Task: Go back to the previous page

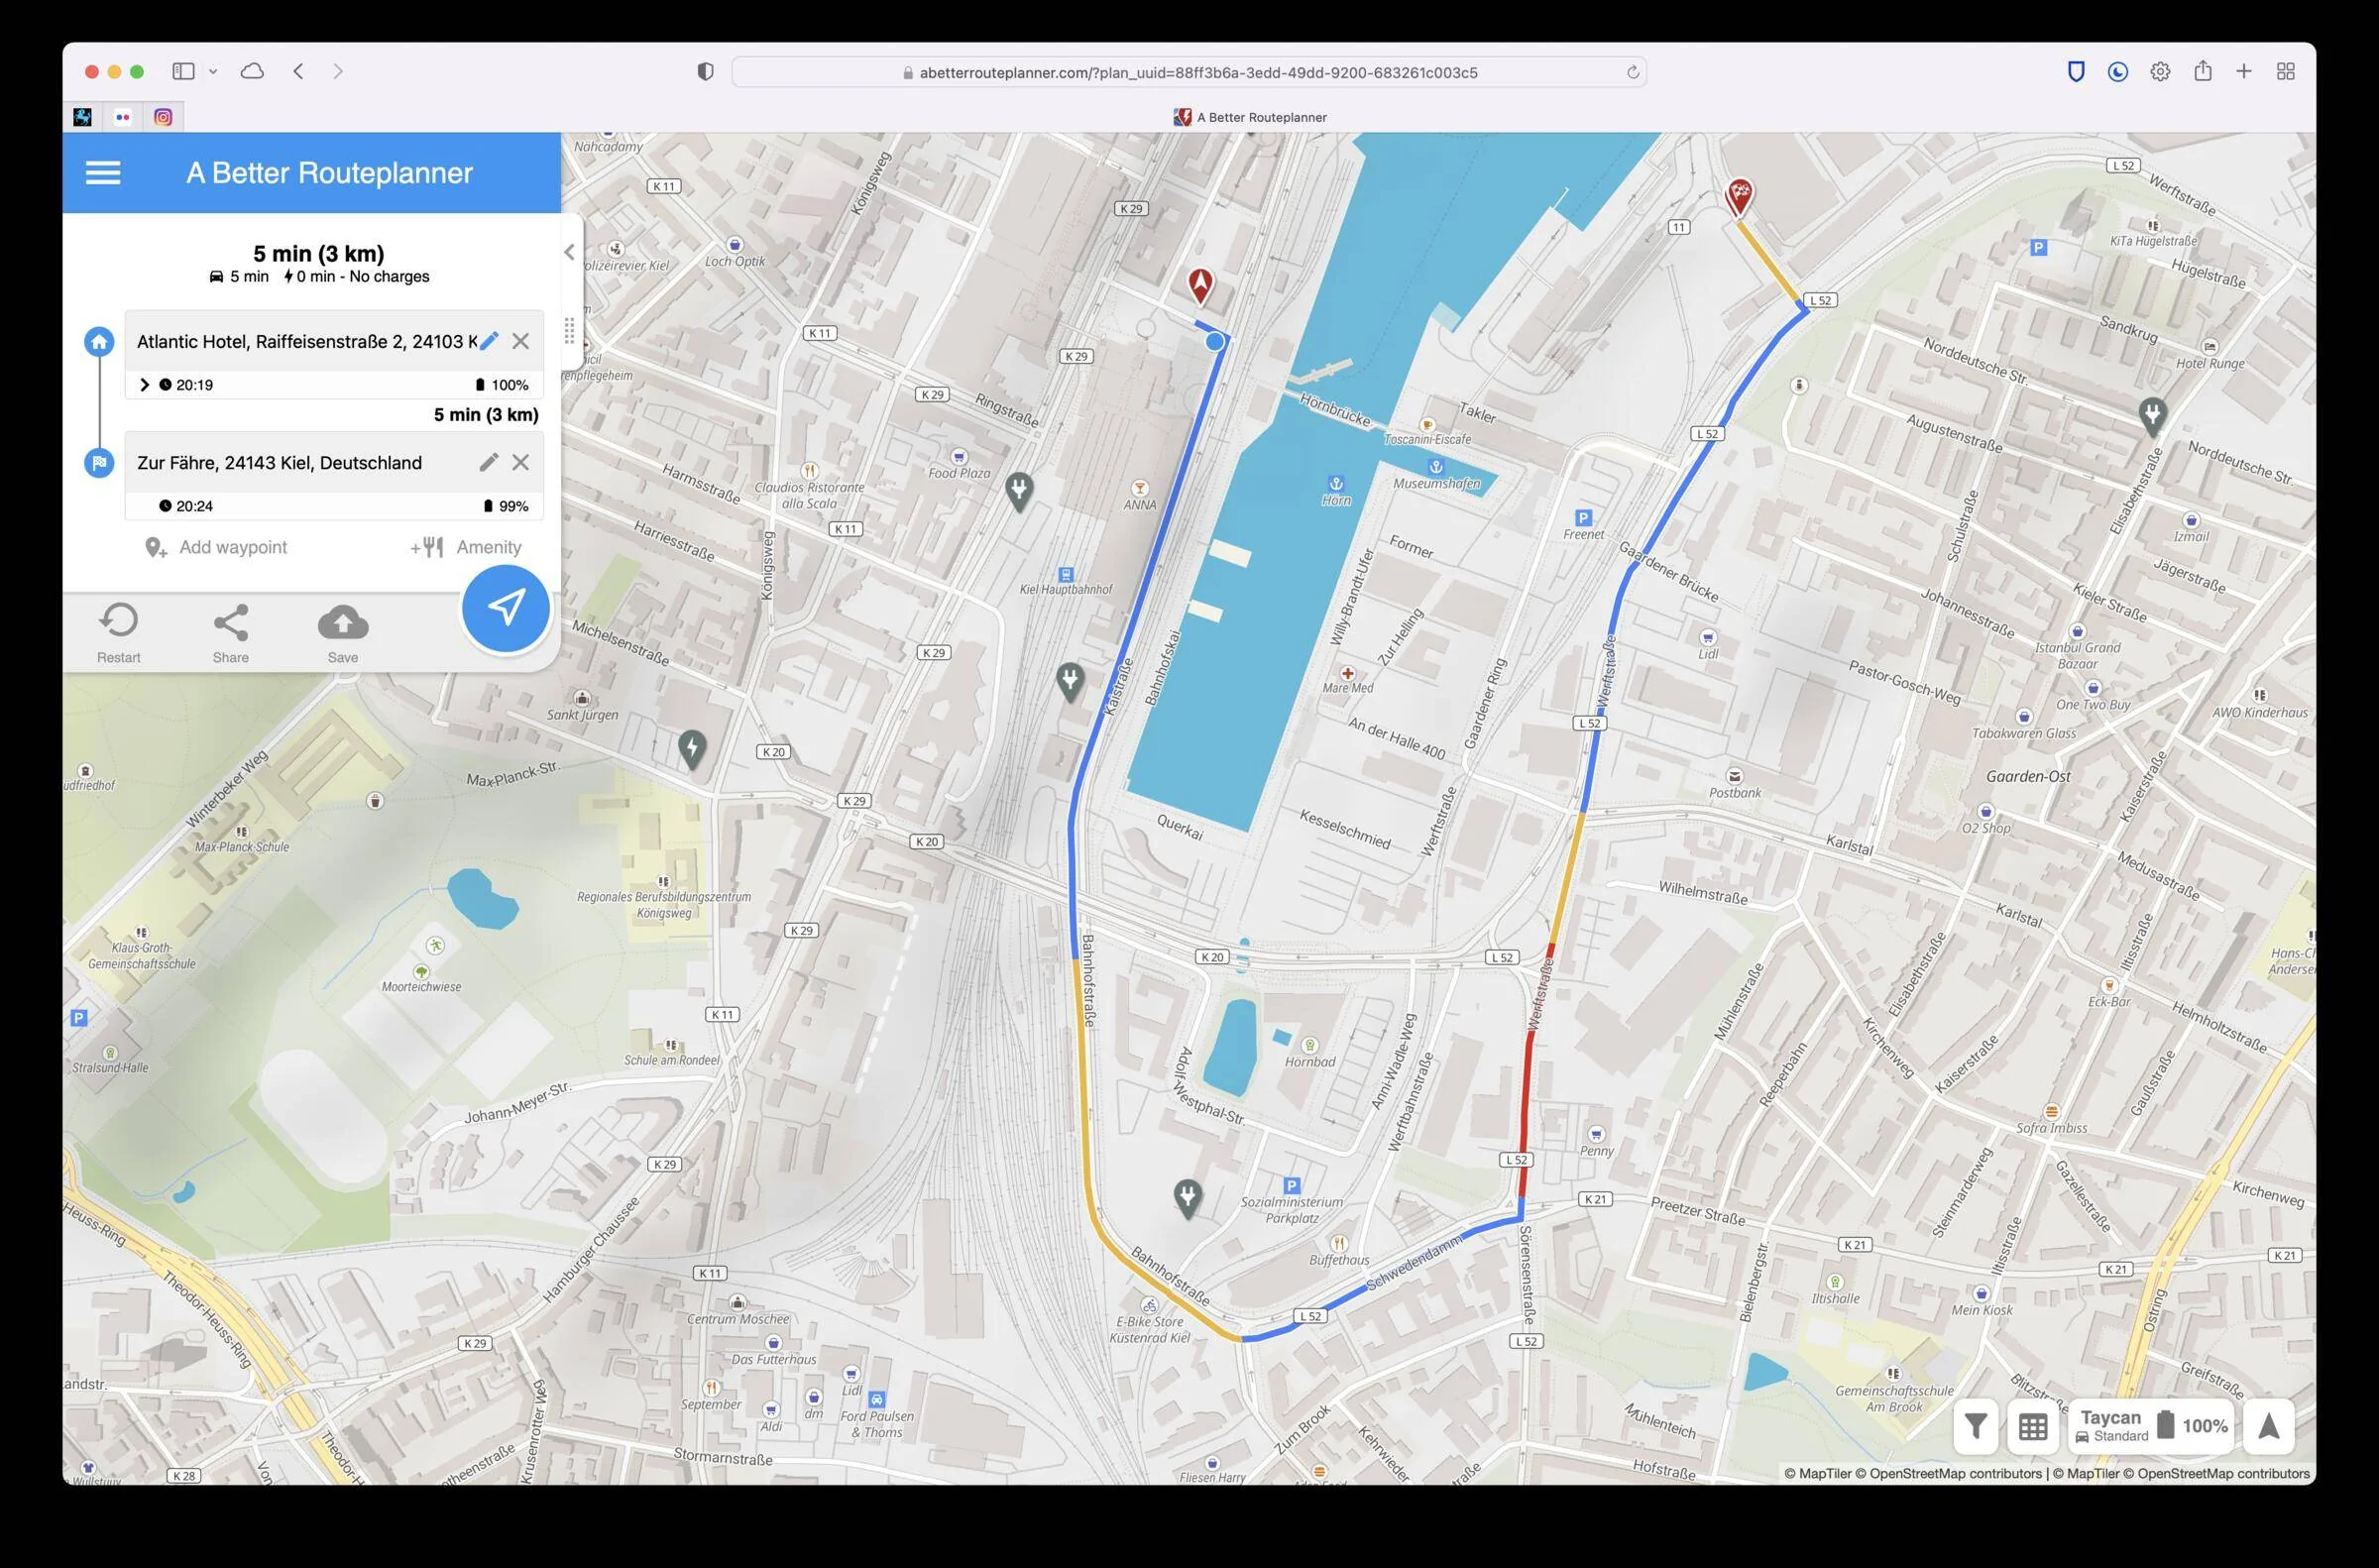Action: point(298,71)
